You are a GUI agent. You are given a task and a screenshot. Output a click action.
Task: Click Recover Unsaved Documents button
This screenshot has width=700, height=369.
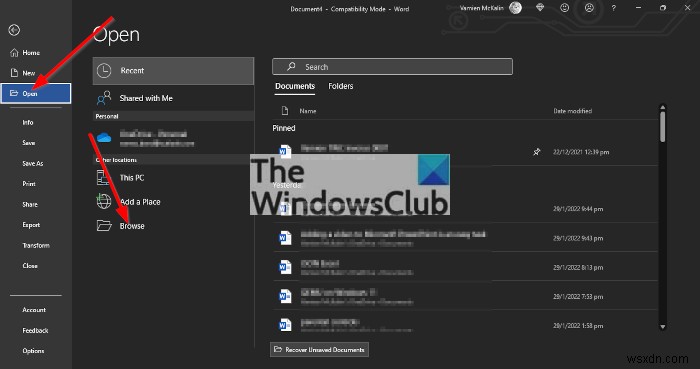coord(319,349)
